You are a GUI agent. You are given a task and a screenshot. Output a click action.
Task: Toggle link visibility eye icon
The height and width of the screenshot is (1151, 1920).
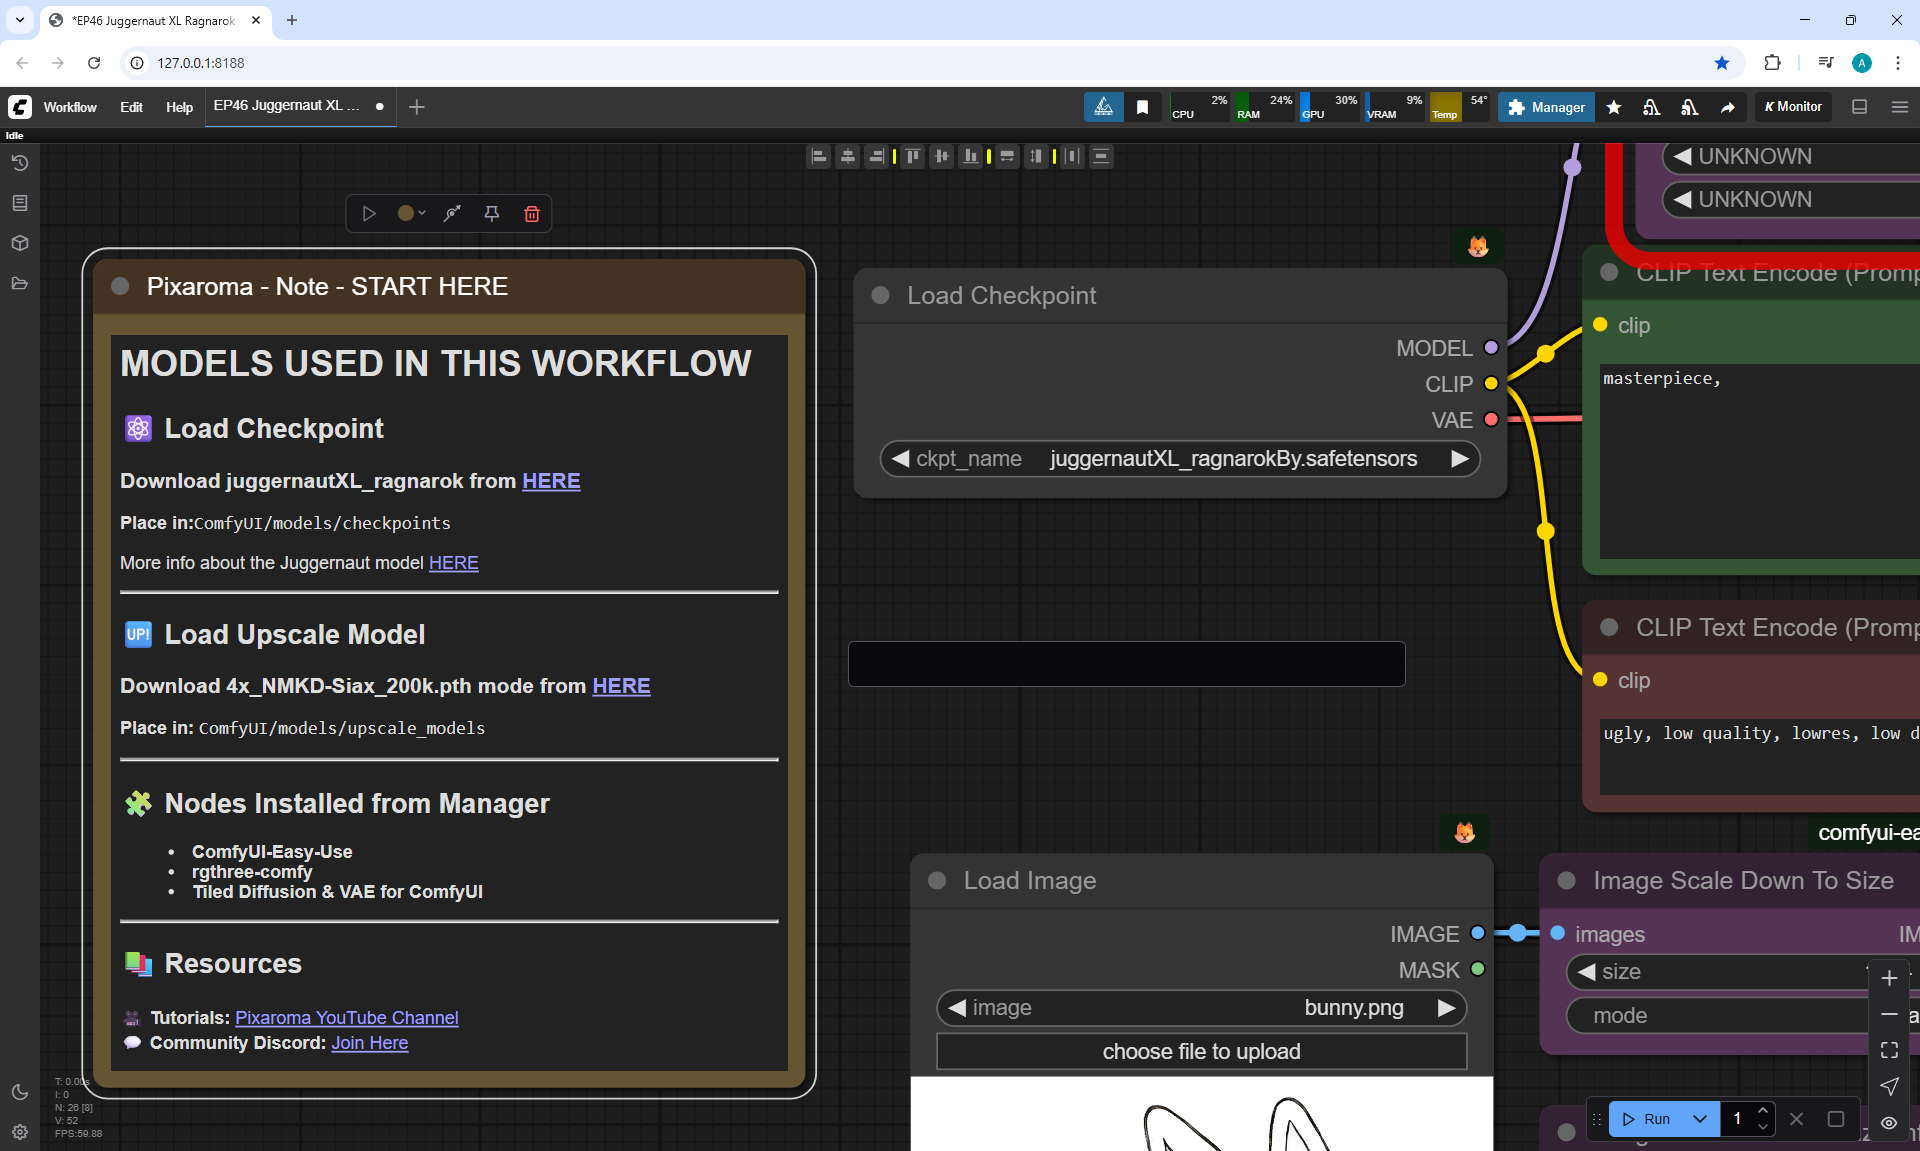pyautogui.click(x=1889, y=1123)
